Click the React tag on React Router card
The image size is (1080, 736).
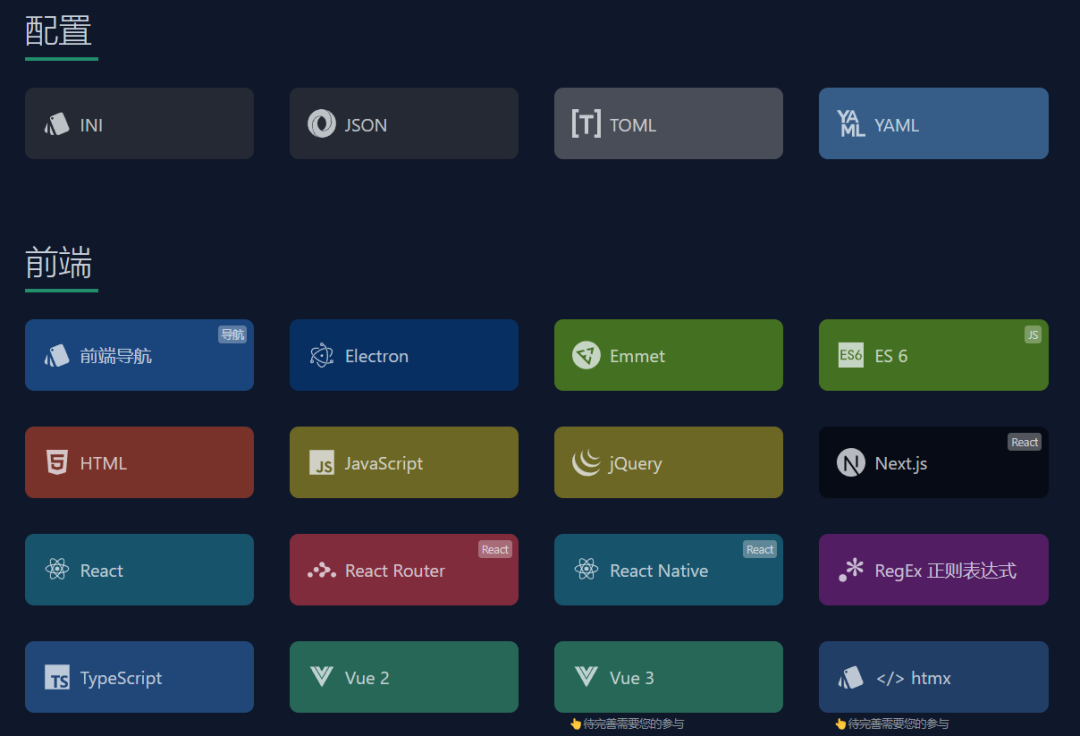point(495,549)
